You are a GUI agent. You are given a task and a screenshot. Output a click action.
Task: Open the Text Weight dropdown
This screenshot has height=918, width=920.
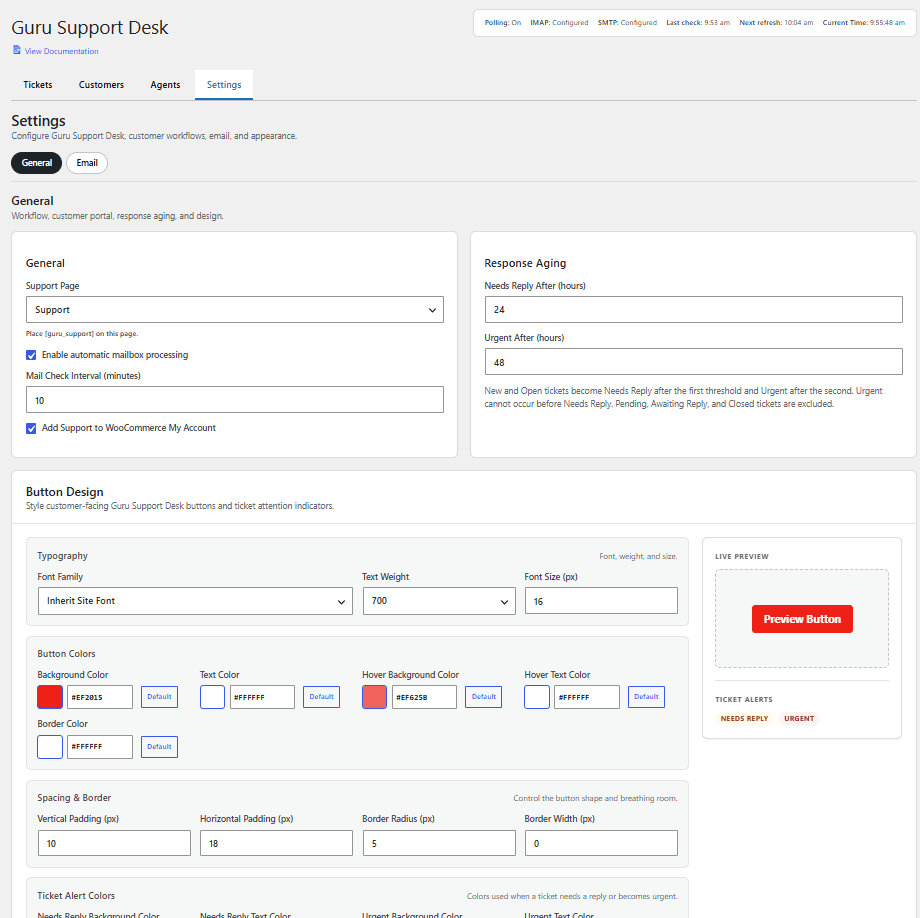(x=439, y=601)
